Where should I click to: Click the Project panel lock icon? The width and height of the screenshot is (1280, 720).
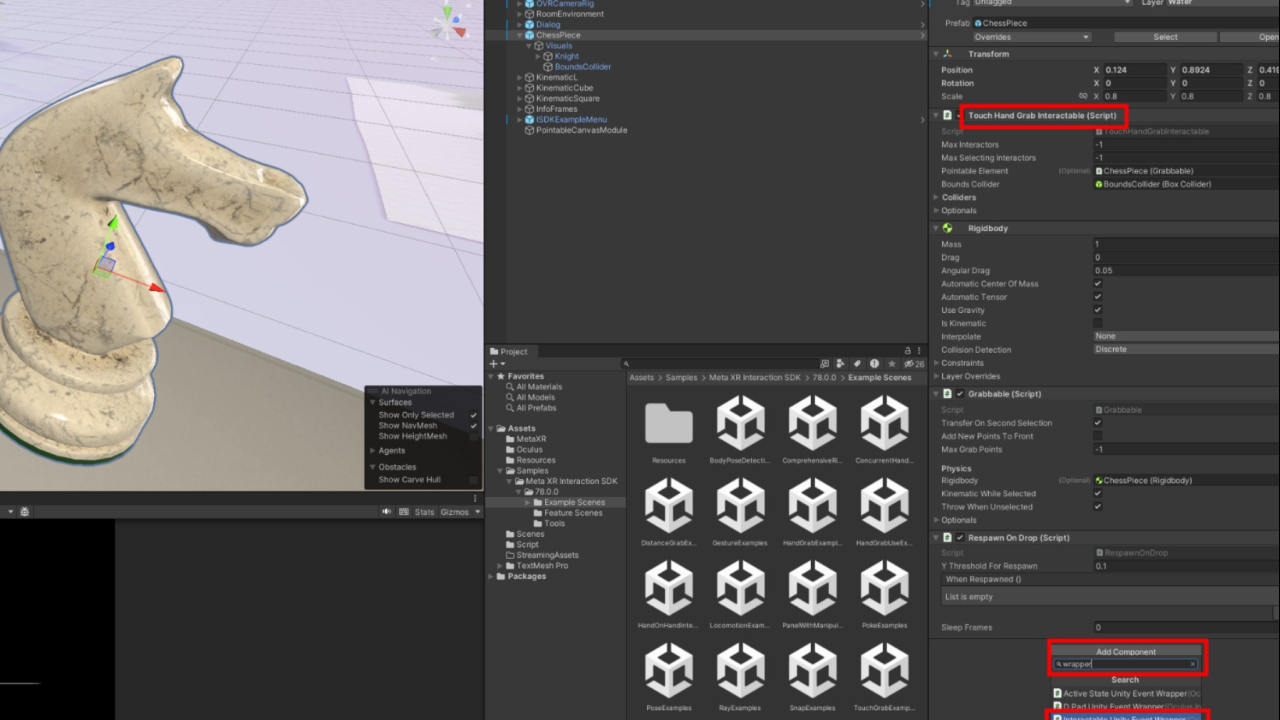coord(908,351)
